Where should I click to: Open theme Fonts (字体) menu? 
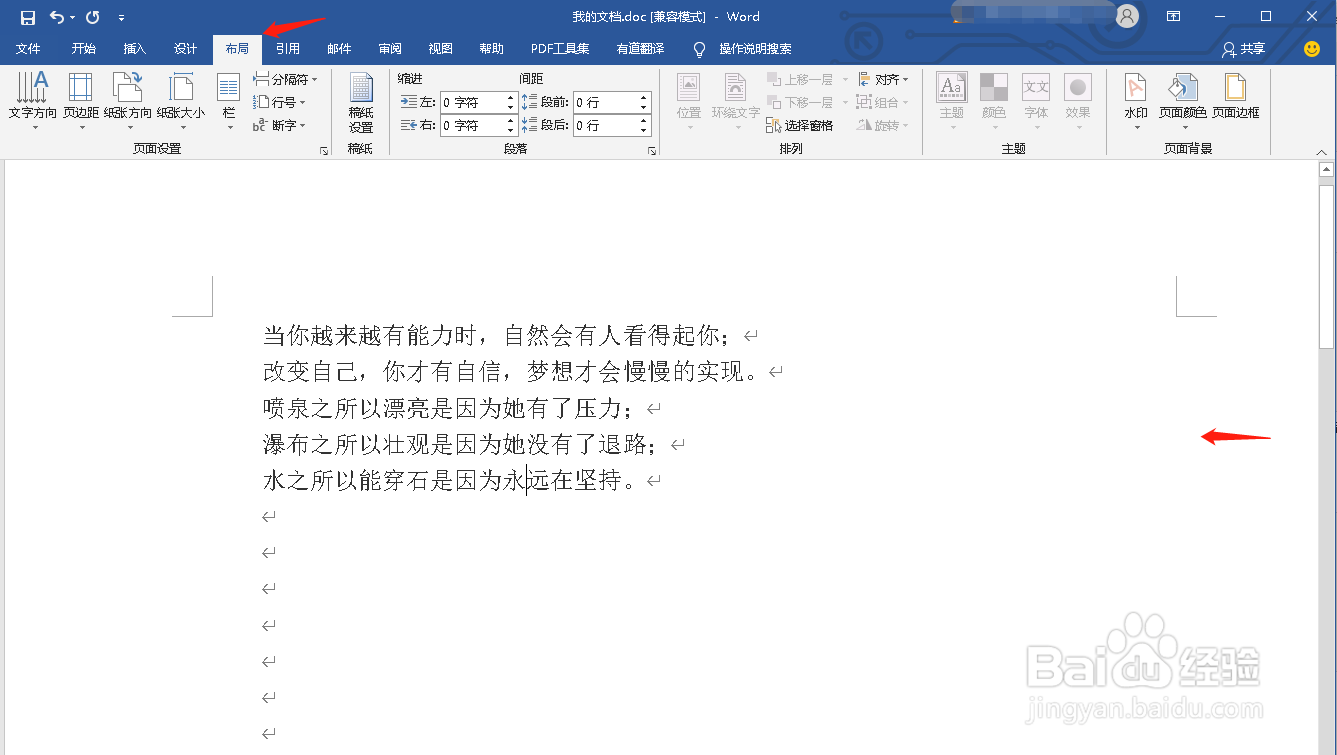point(1036,101)
